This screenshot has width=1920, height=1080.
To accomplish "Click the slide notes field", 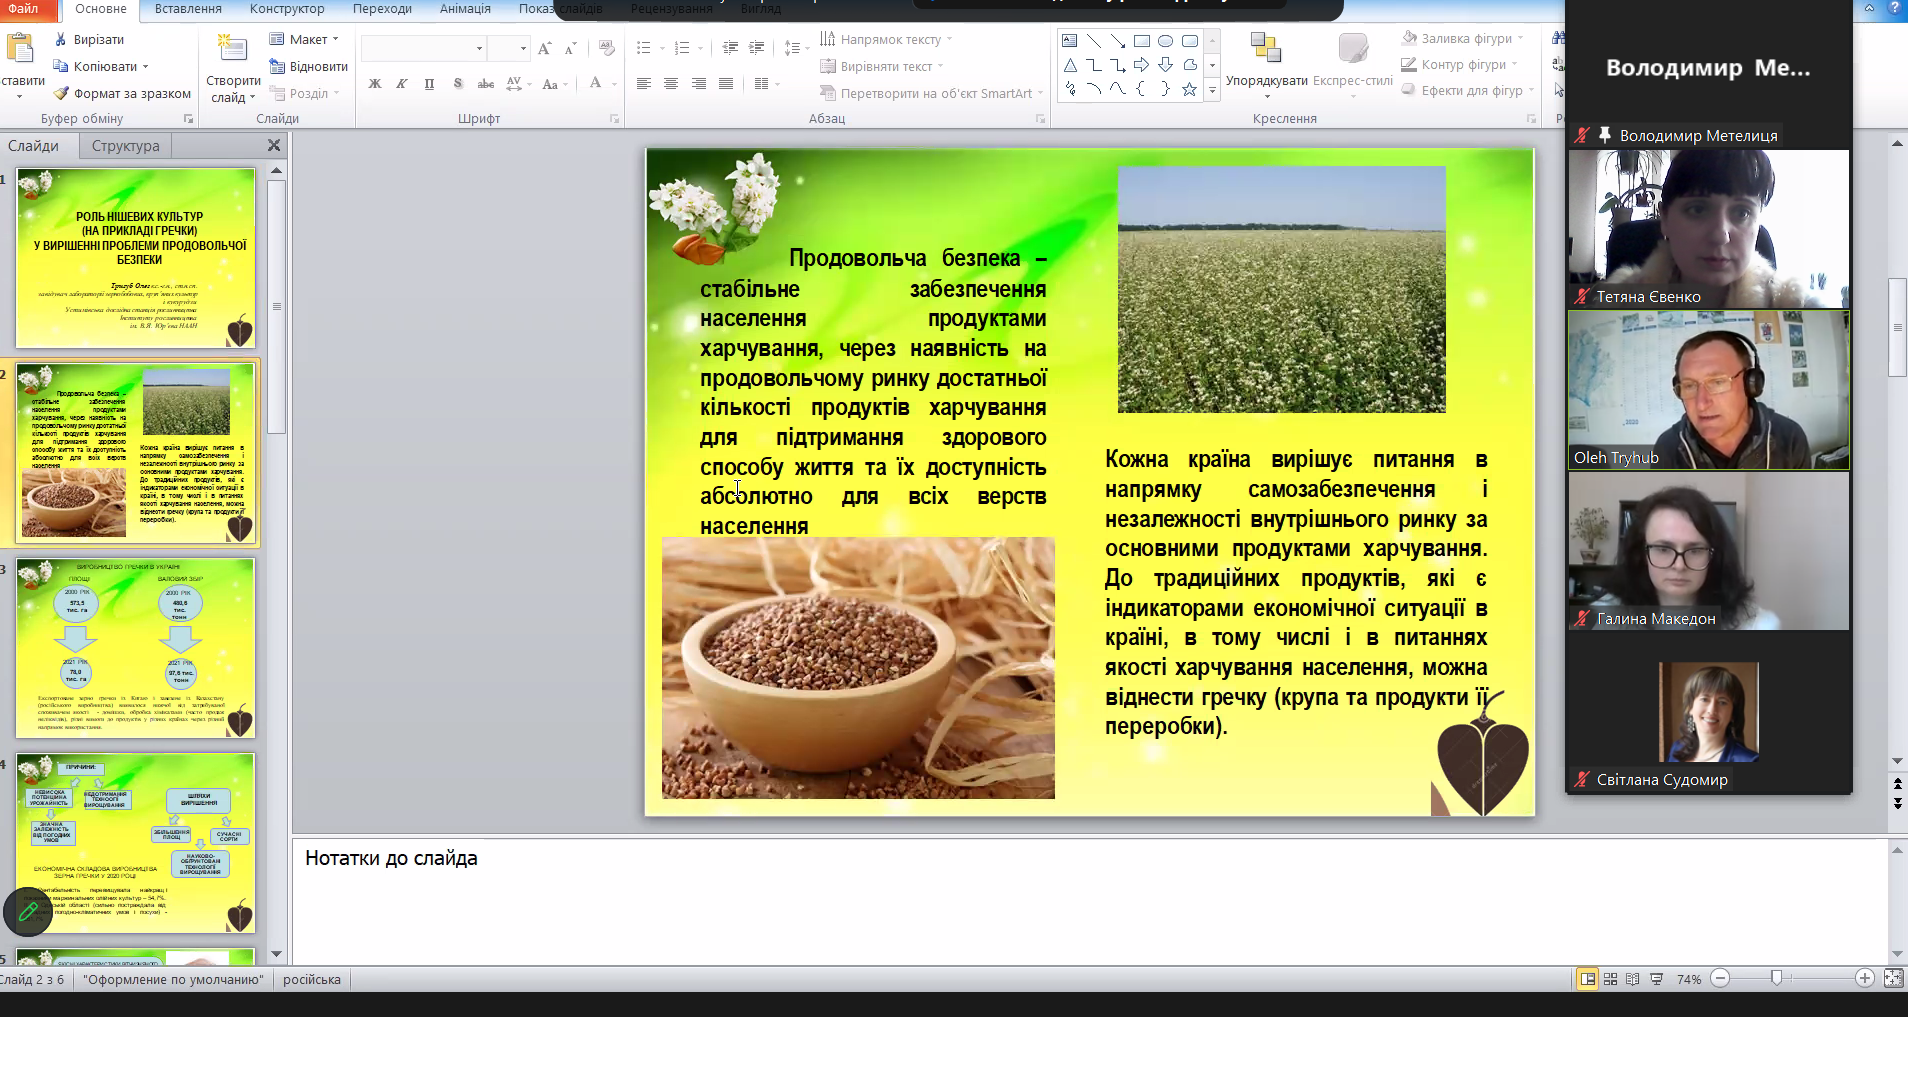I will (x=1090, y=900).
